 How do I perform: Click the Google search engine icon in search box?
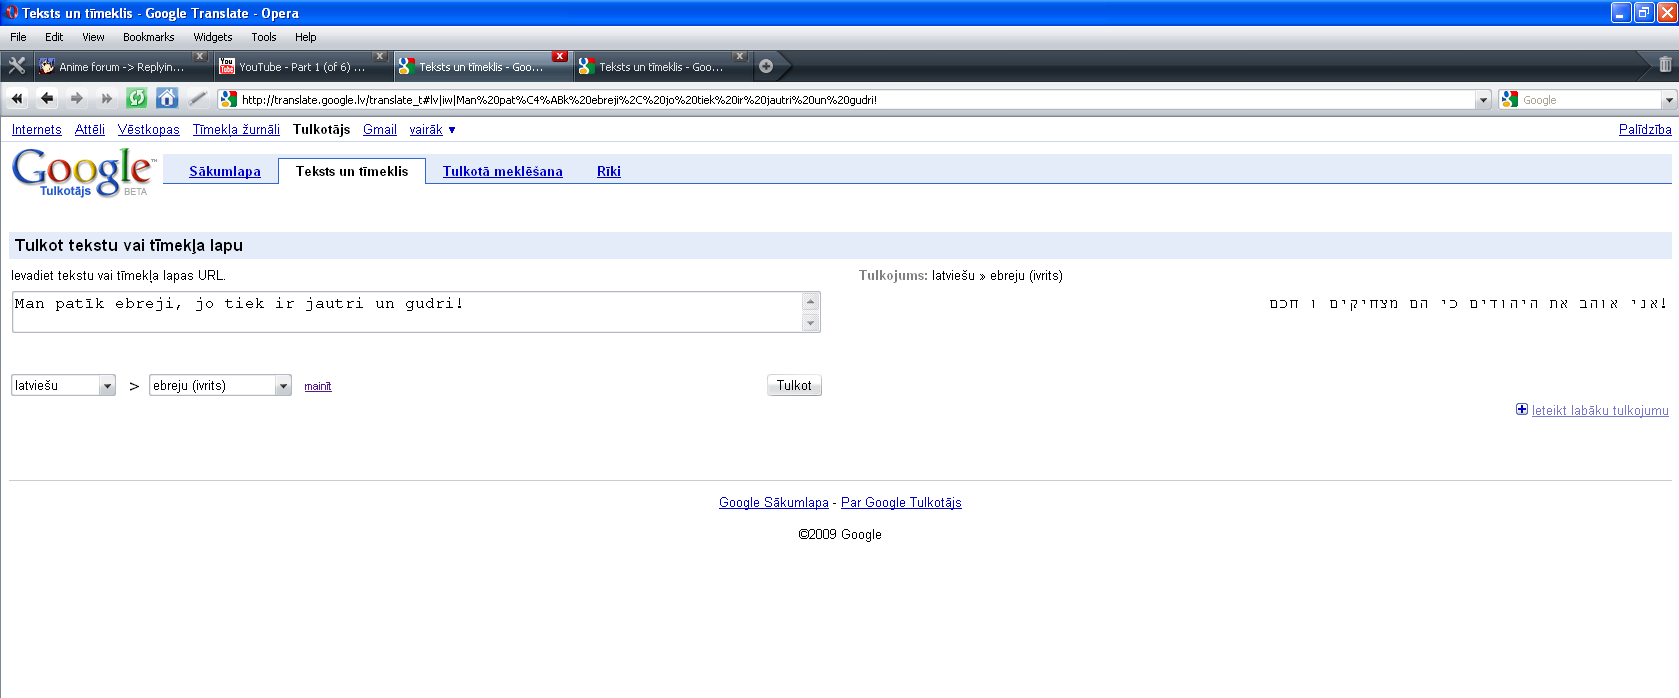(x=1509, y=99)
